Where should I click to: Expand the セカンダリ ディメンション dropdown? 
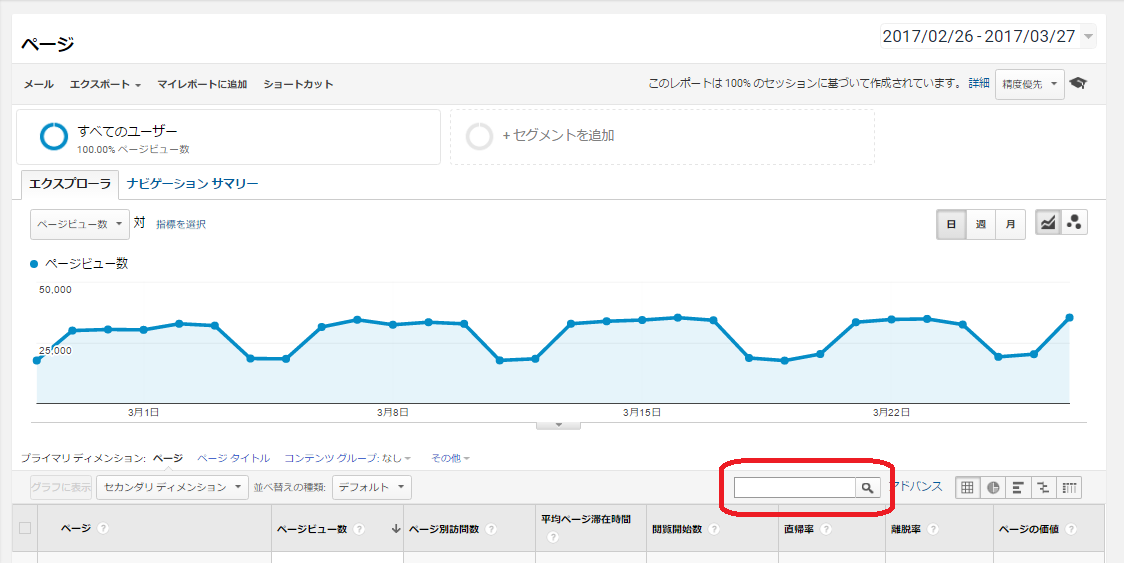pyautogui.click(x=174, y=487)
